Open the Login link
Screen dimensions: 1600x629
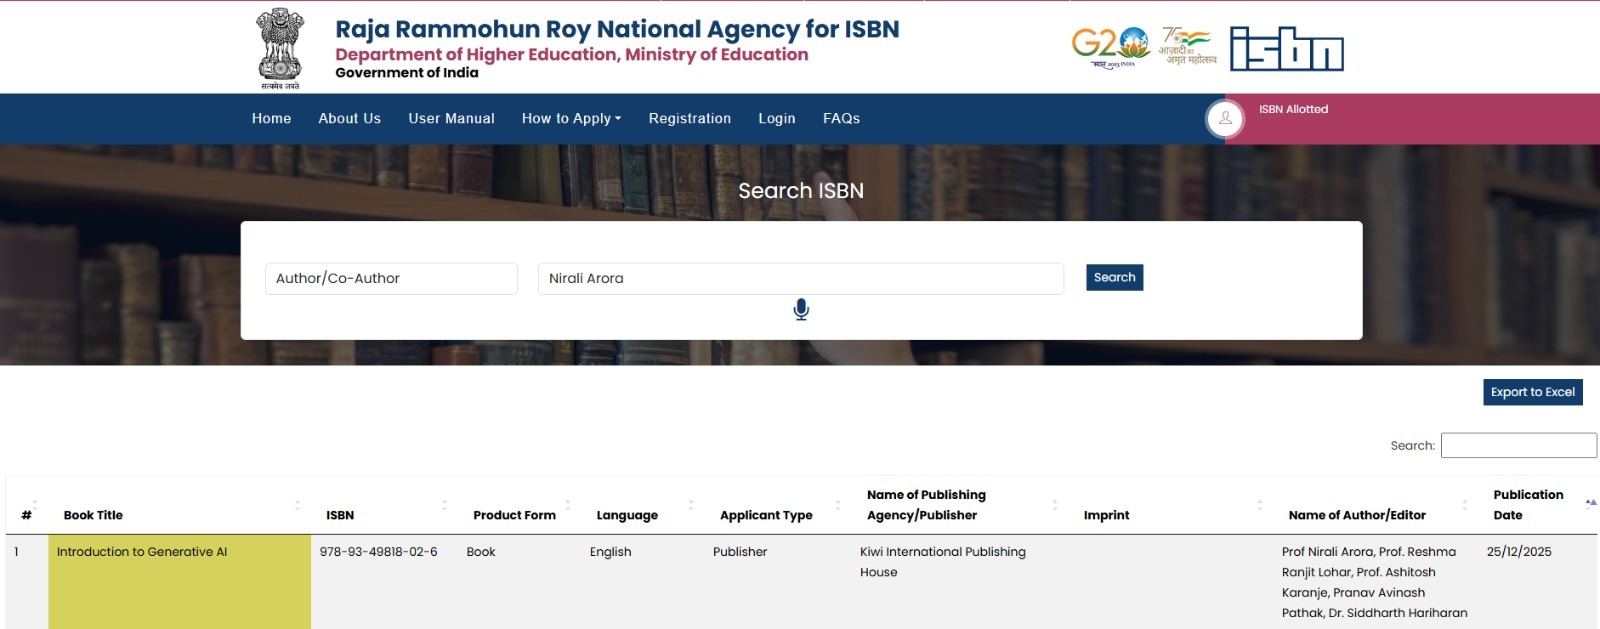(x=776, y=119)
